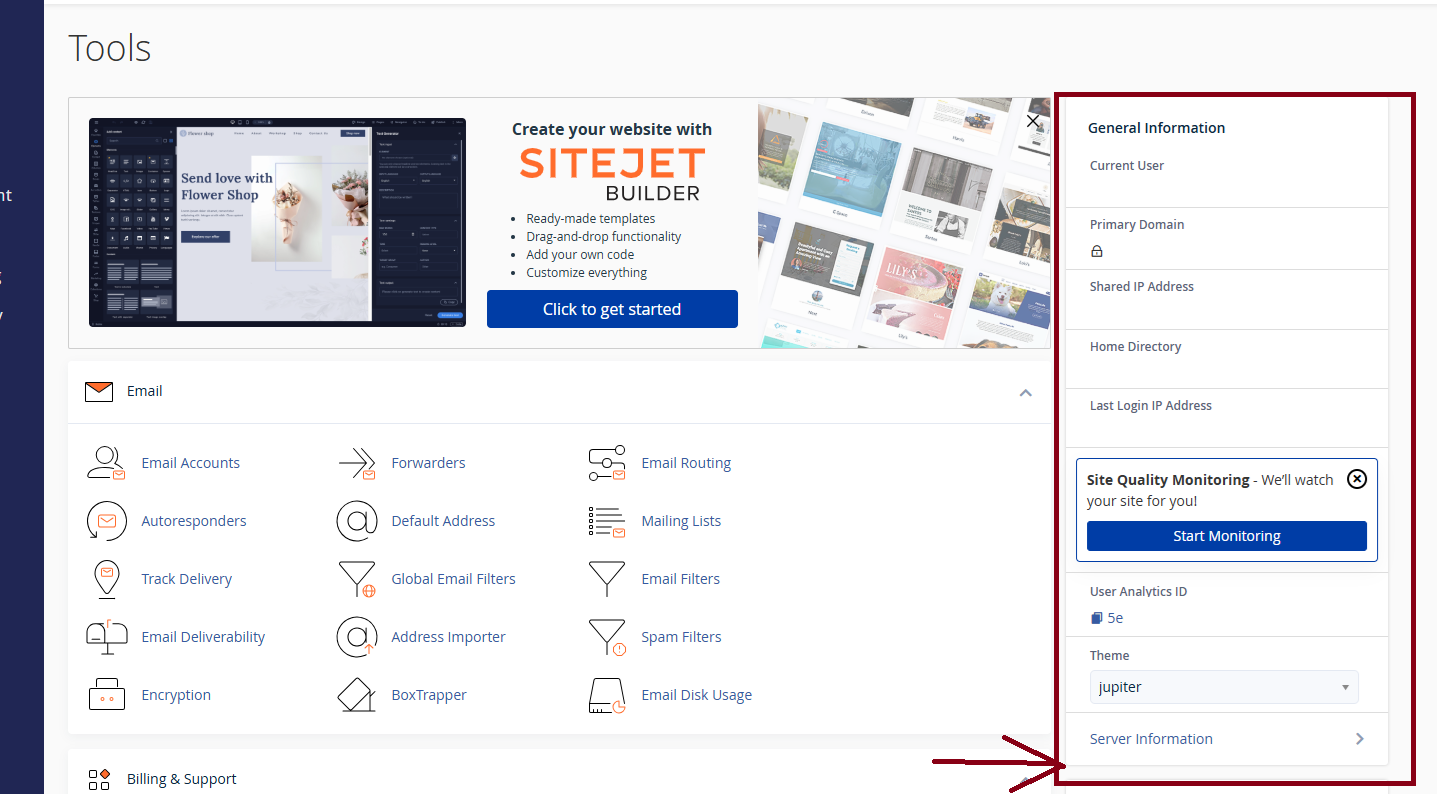Click the Address Importer icon

356,637
